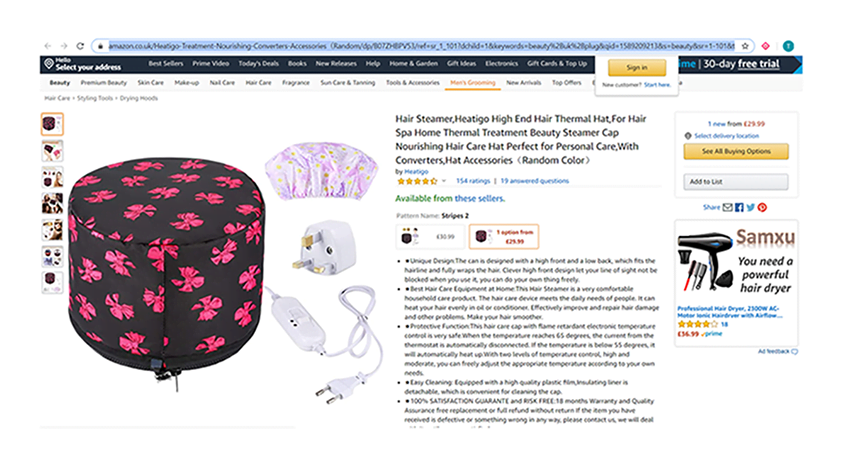The height and width of the screenshot is (473, 850).
Task: Expand the star rating breakdown arrow
Action: point(443,181)
